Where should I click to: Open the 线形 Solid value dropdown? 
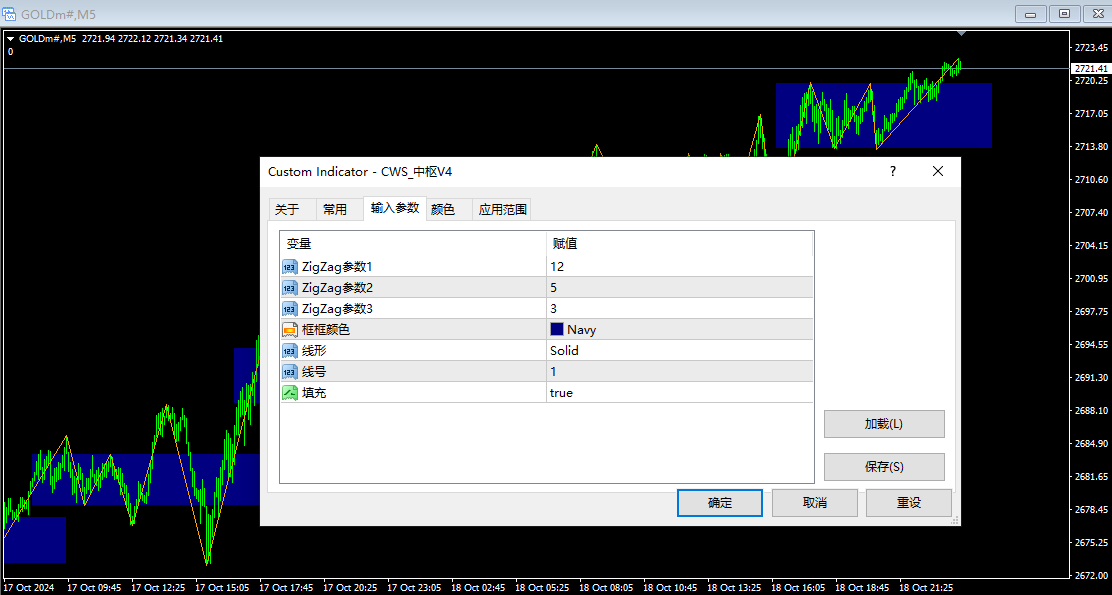tap(679, 351)
